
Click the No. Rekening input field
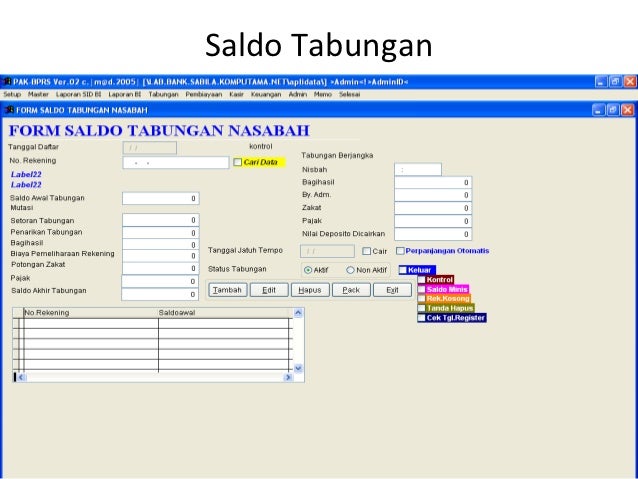[x=176, y=162]
